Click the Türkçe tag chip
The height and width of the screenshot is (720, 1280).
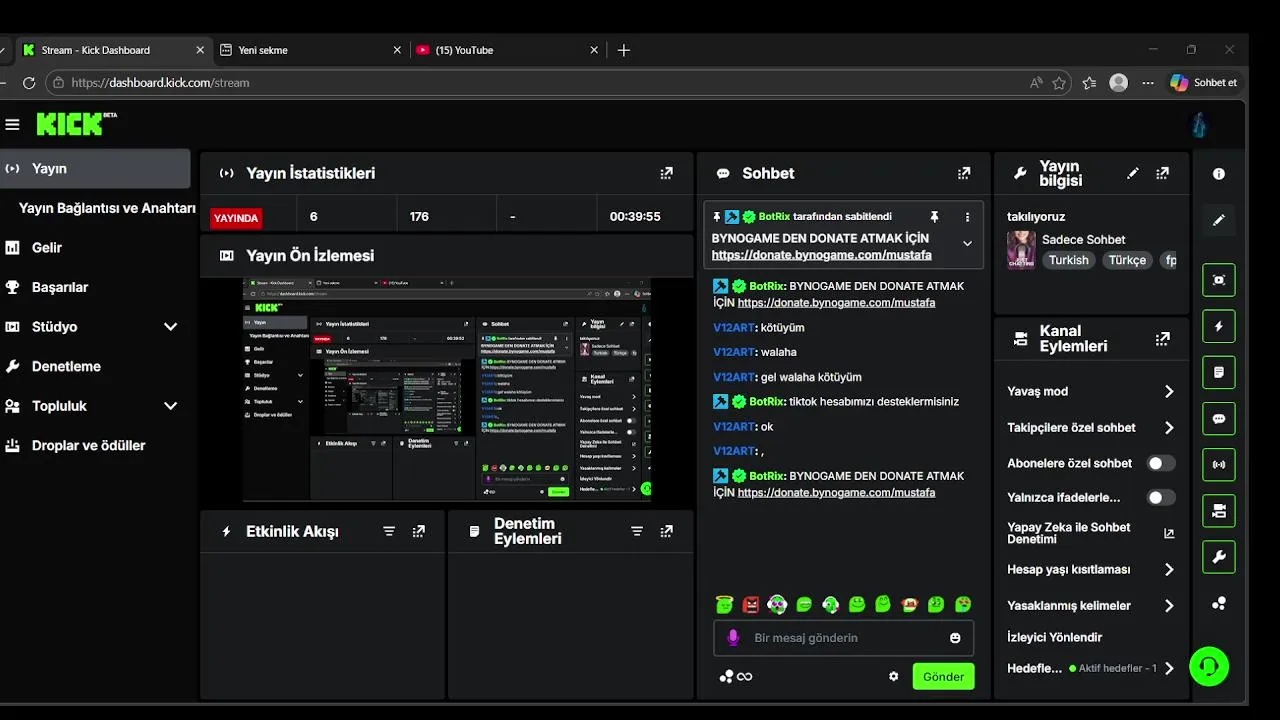[x=1127, y=260]
